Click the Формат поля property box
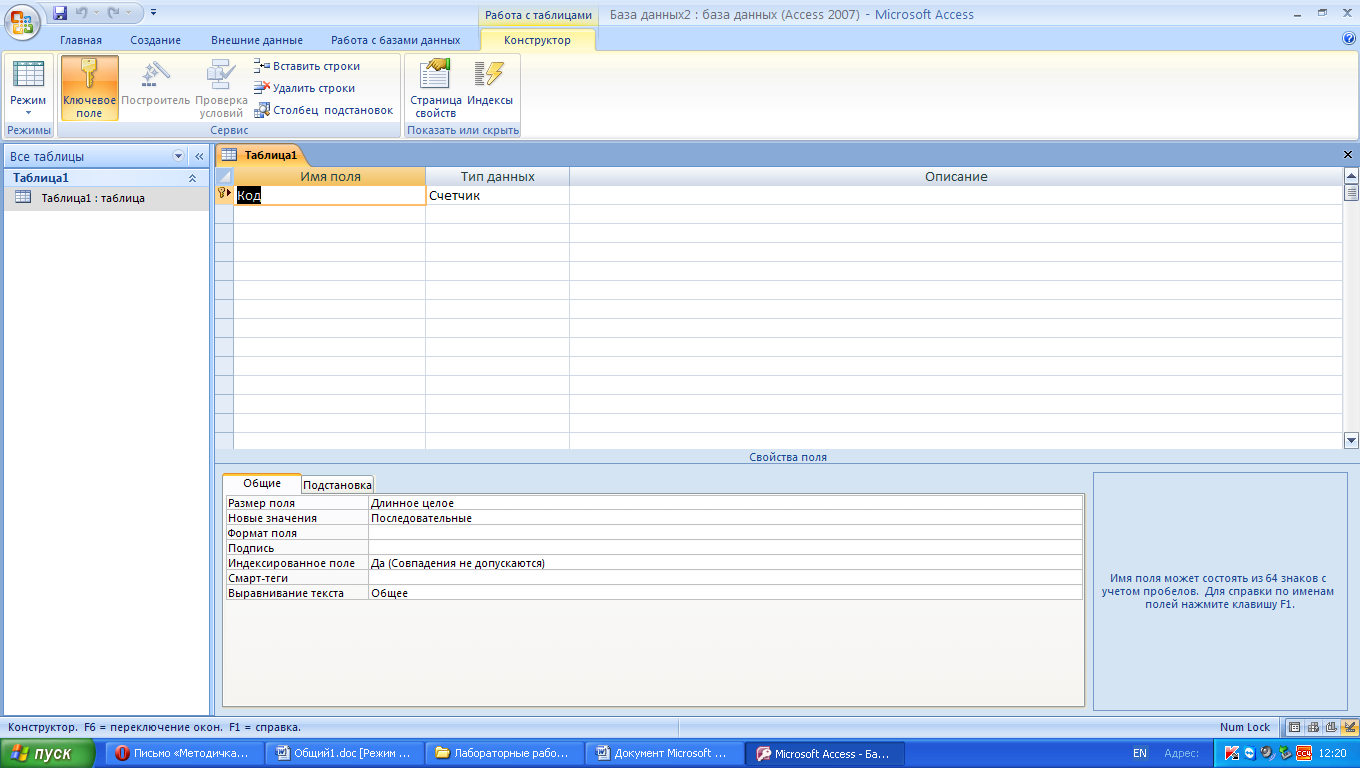 pos(725,533)
